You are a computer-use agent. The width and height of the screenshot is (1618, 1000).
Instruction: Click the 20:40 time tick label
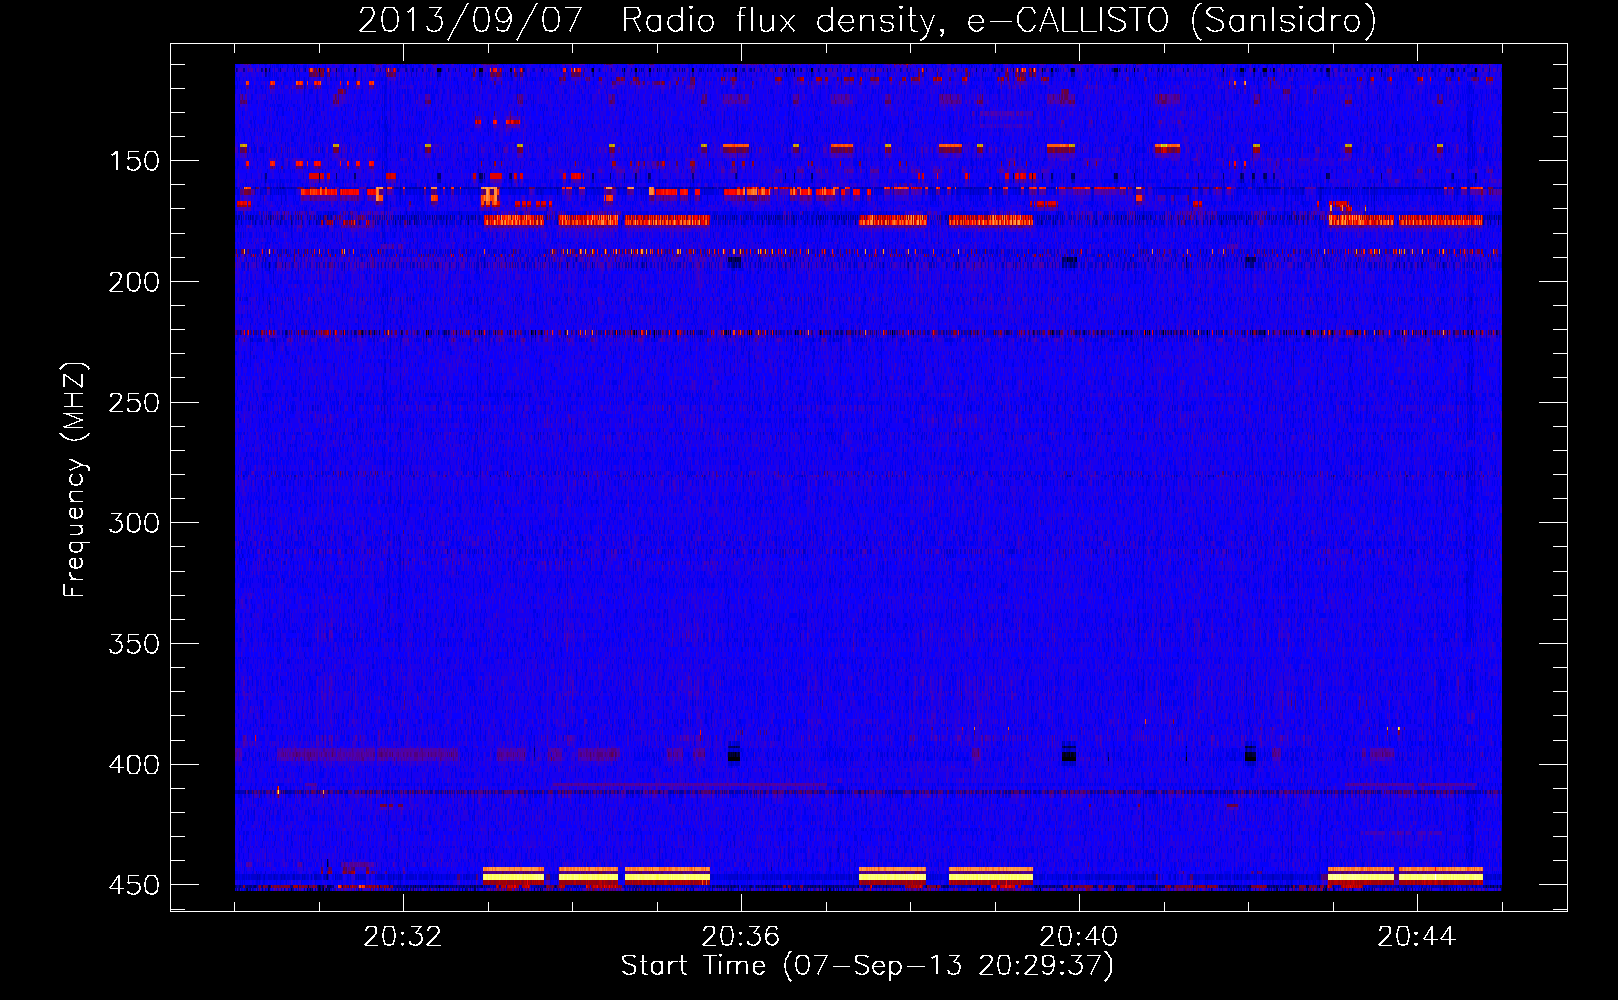point(1079,937)
